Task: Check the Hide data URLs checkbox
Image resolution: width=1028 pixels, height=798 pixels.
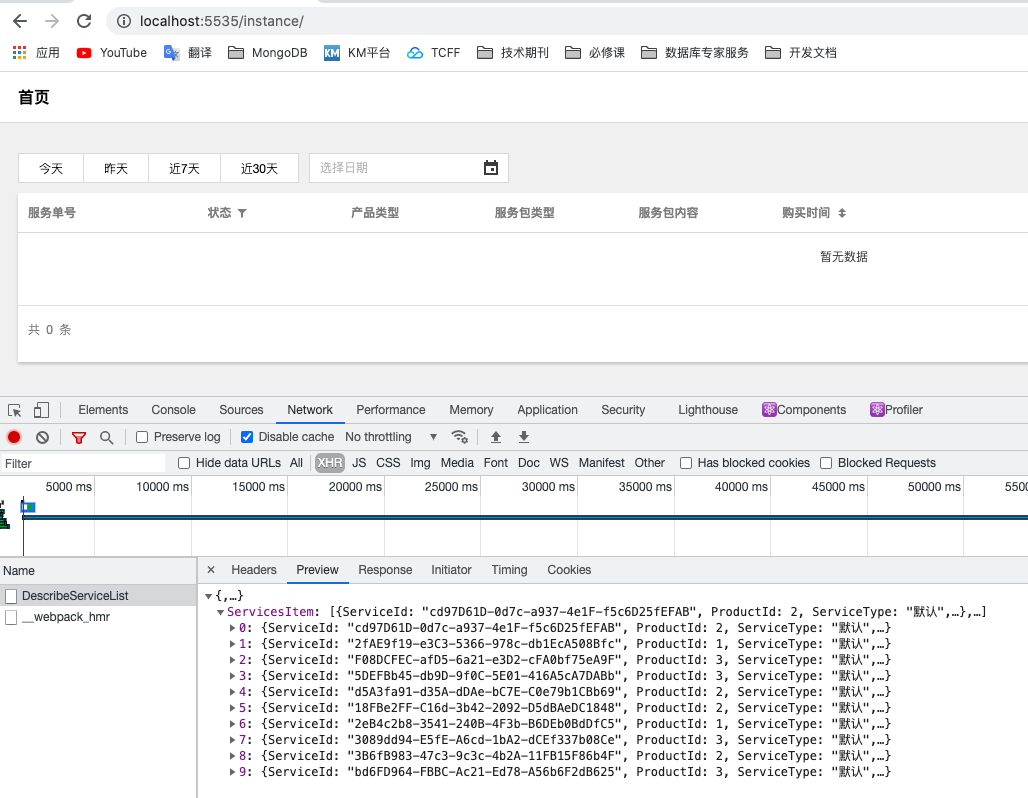Action: tap(184, 463)
